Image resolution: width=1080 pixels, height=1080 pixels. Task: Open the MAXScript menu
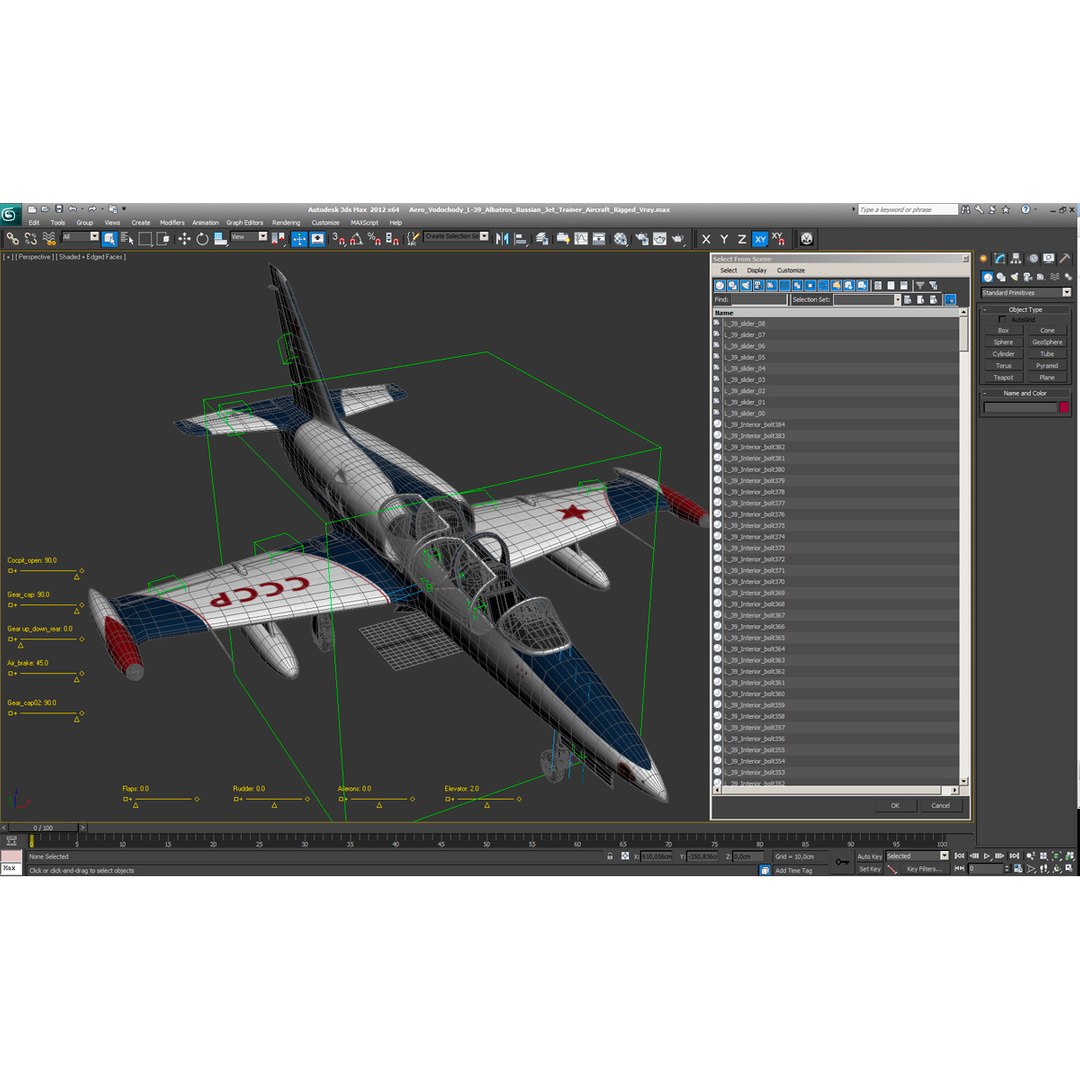(x=364, y=222)
